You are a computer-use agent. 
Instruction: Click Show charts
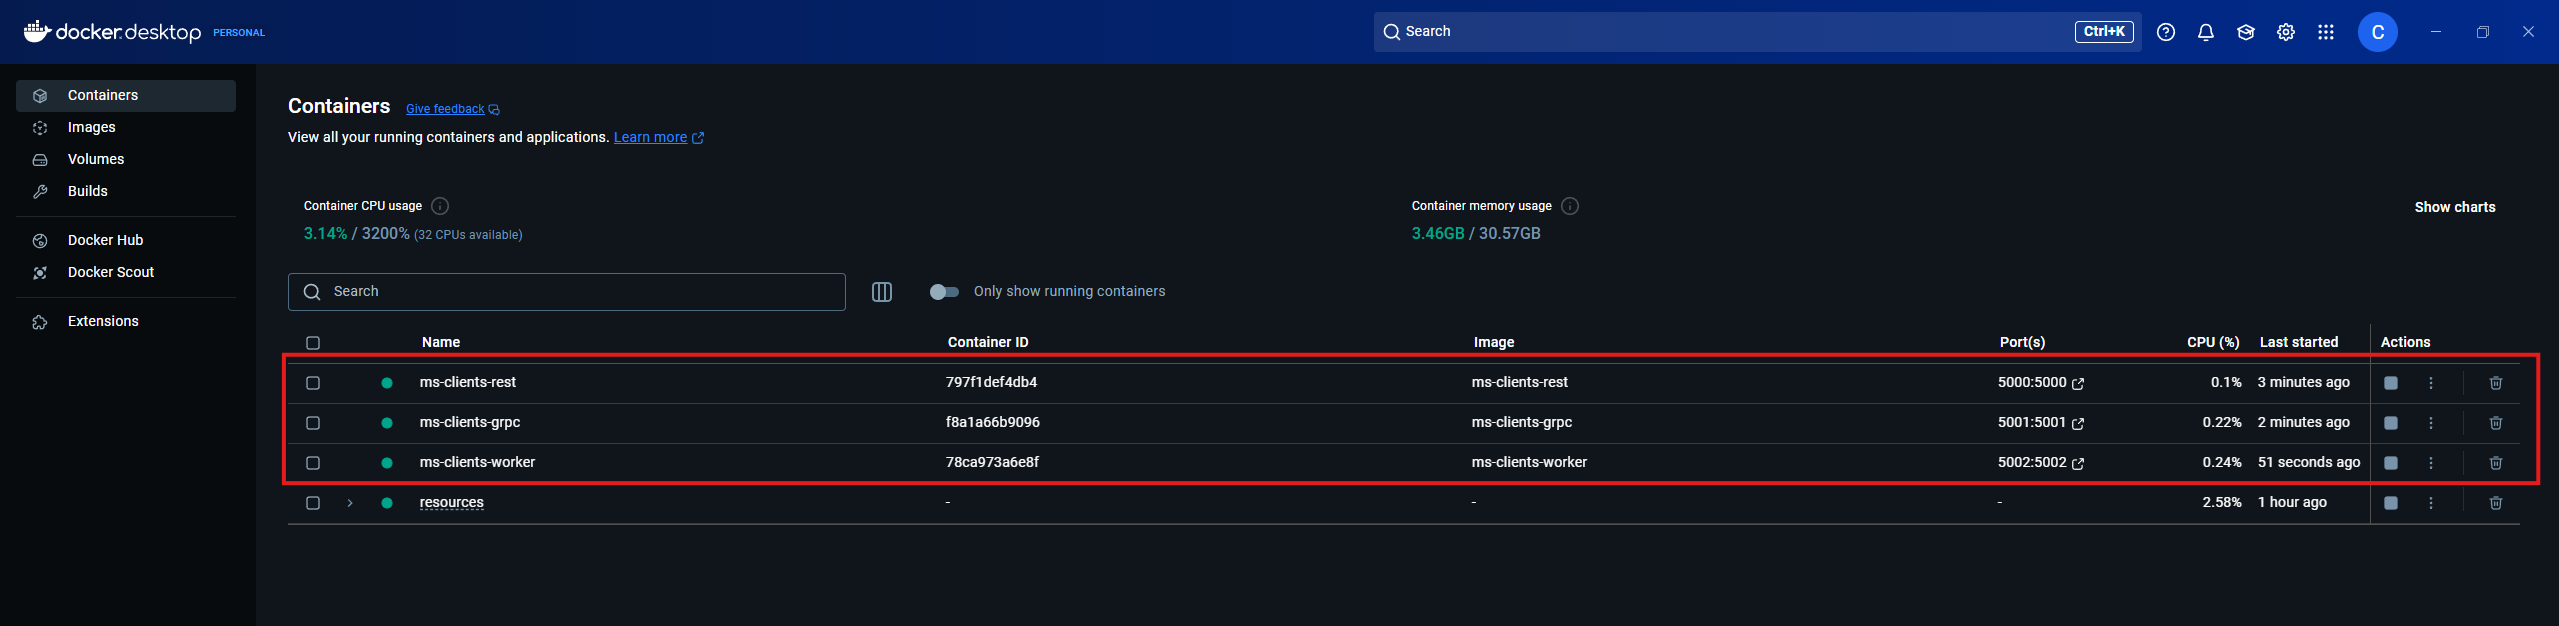click(2455, 207)
